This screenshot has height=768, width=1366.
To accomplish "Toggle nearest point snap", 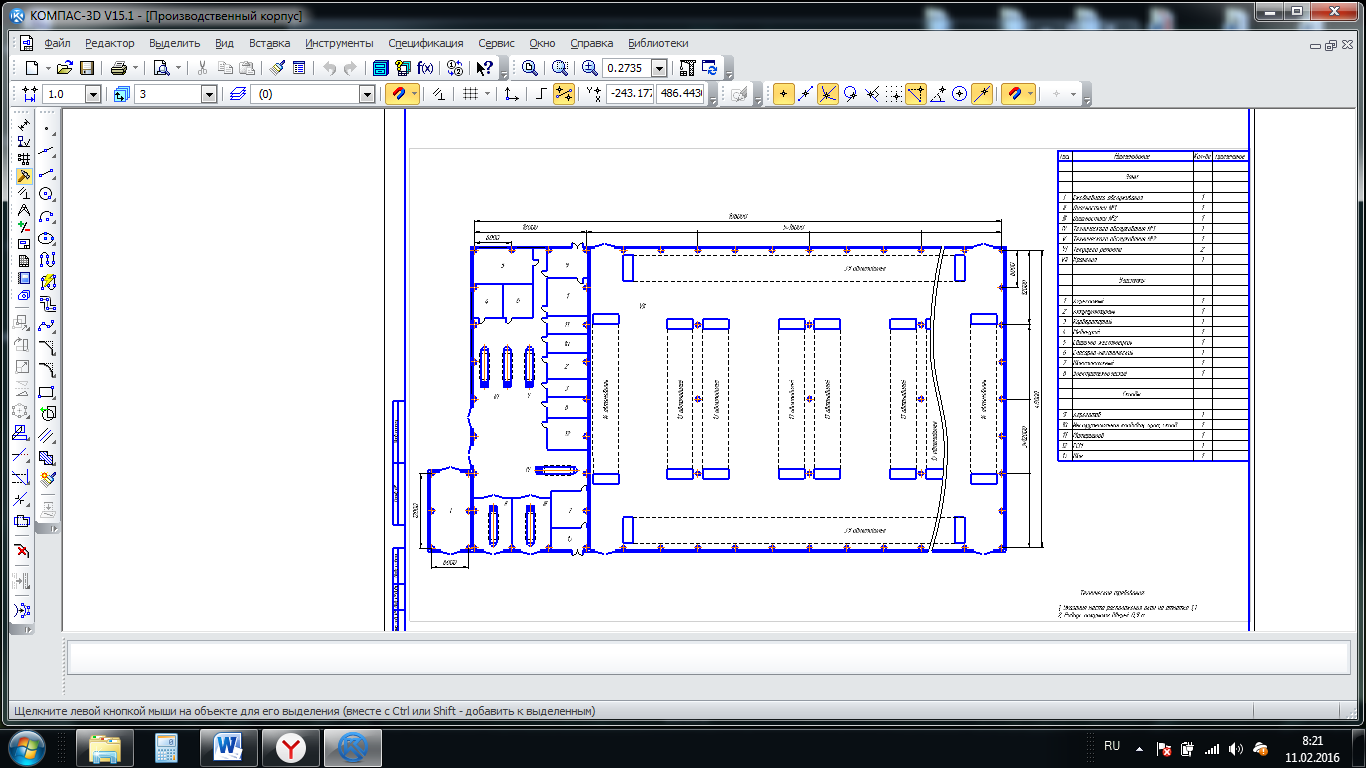I will click(783, 94).
